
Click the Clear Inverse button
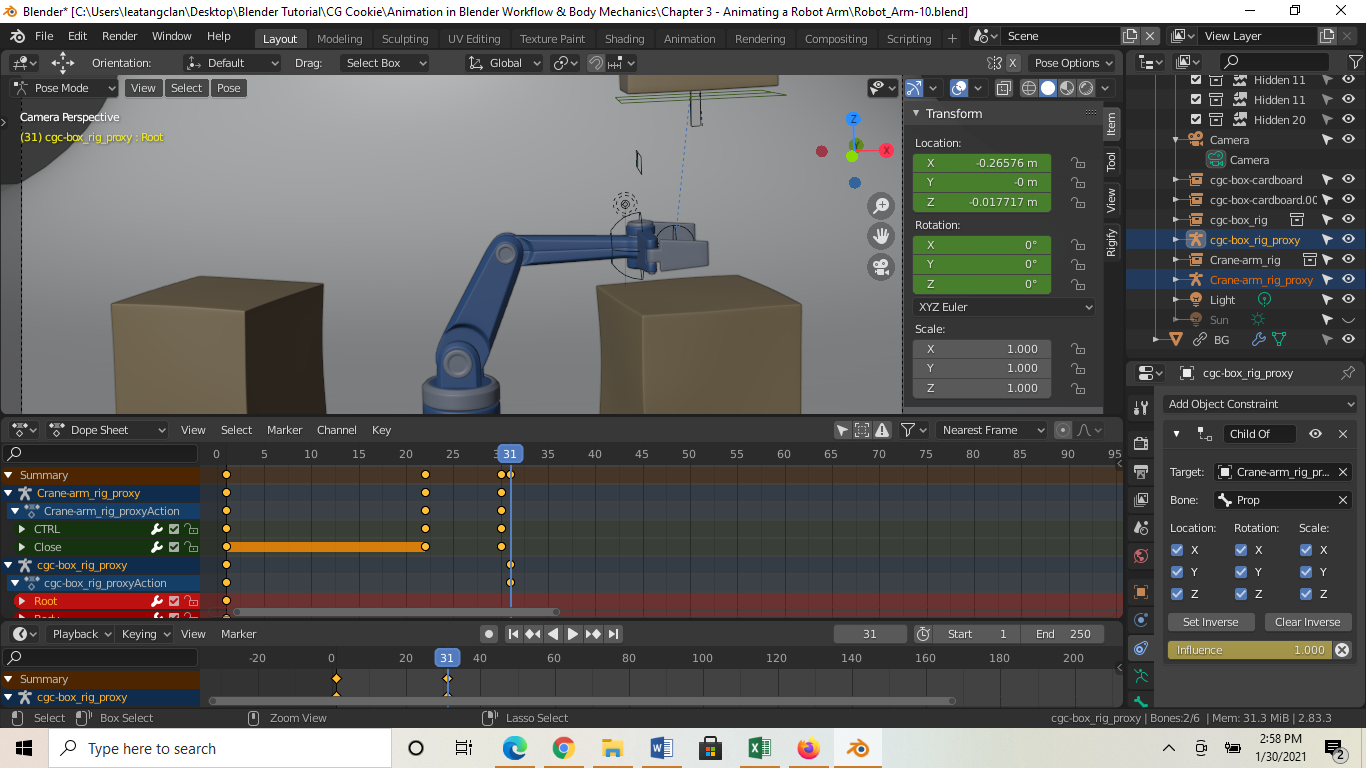pyautogui.click(x=1307, y=622)
